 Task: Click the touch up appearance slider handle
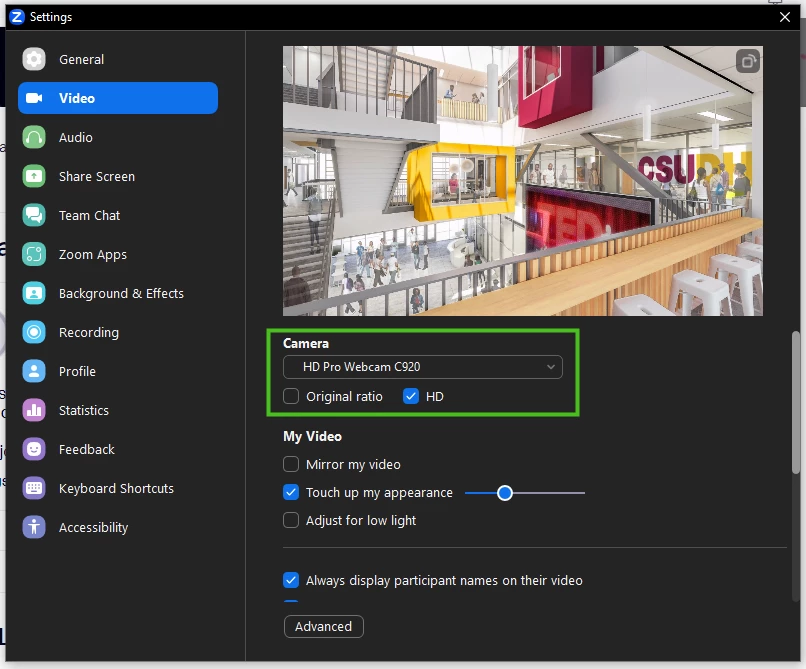(505, 493)
